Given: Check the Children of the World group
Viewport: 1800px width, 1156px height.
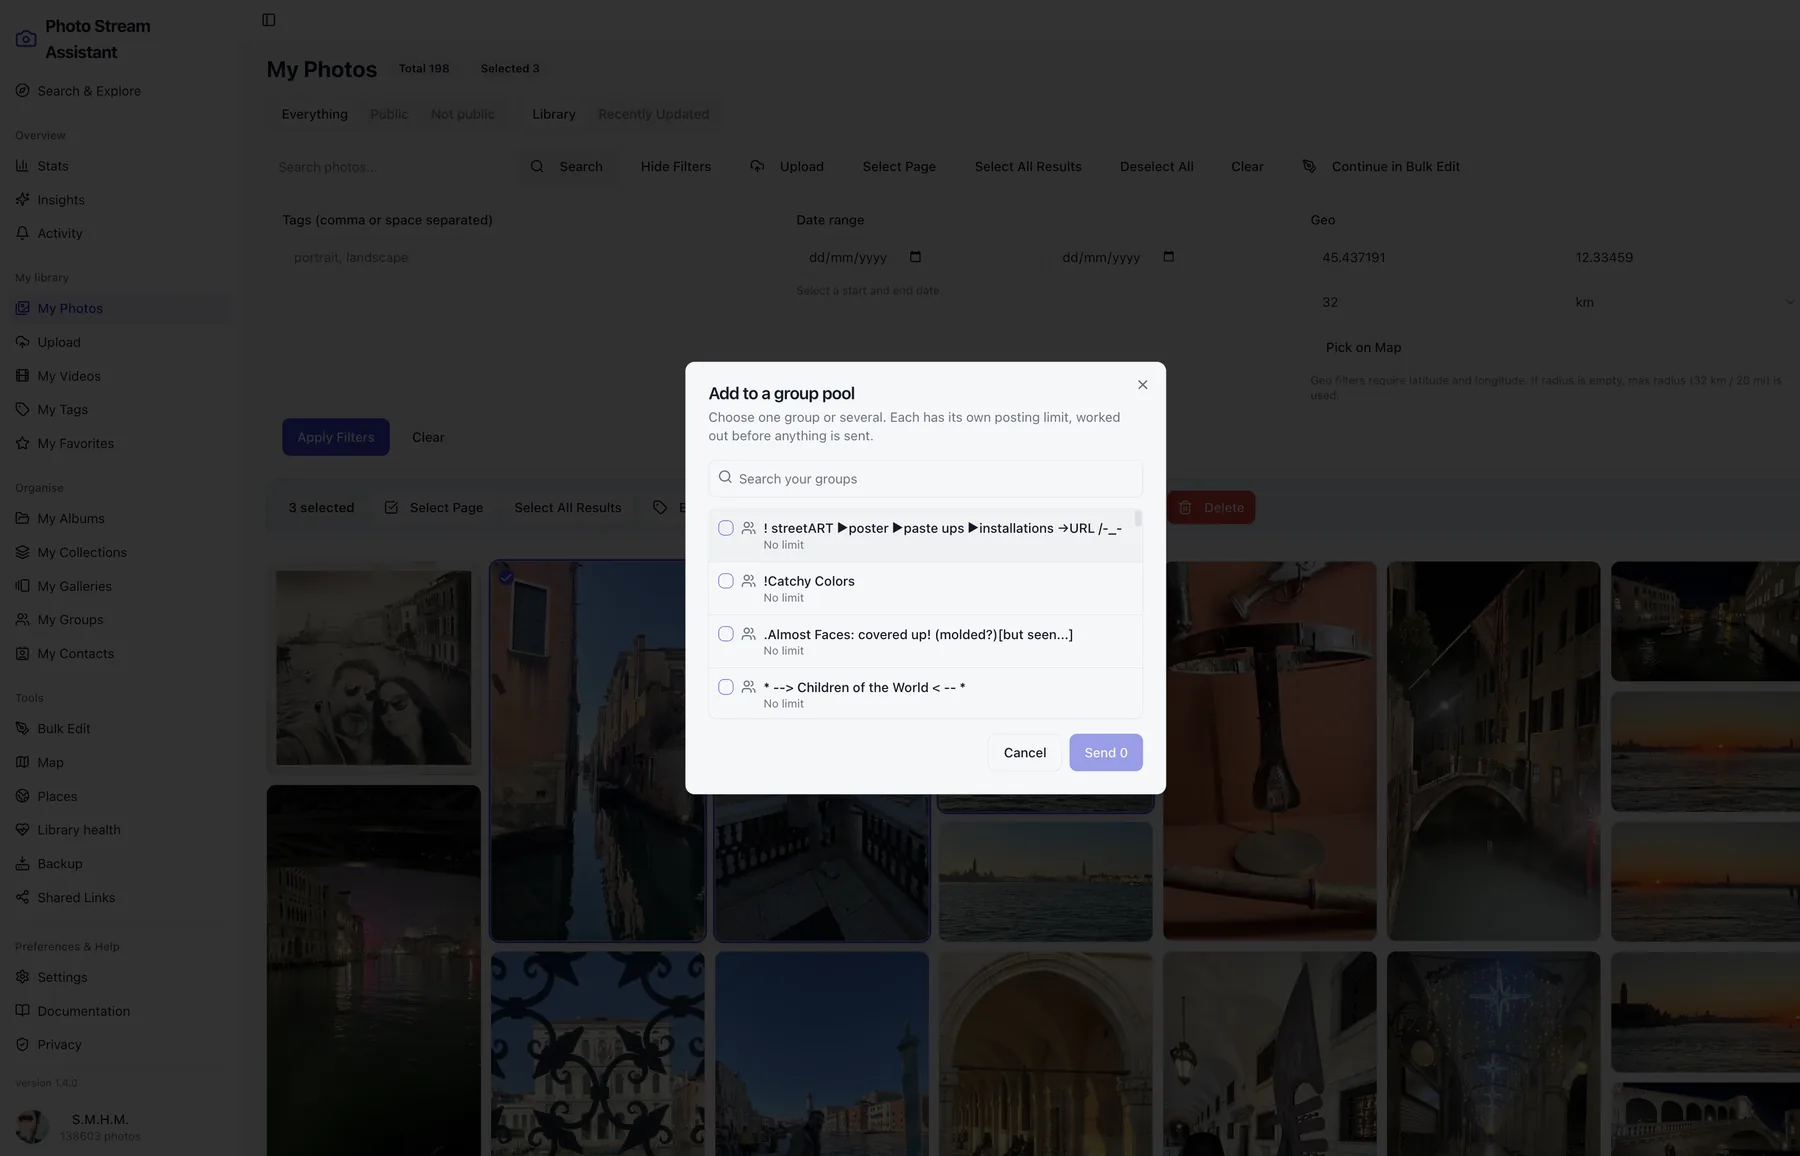Looking at the screenshot, I should (726, 687).
